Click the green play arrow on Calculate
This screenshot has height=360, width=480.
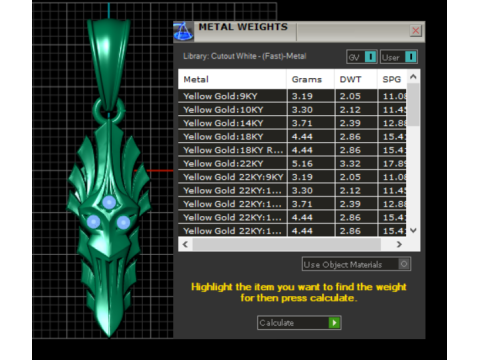click(x=334, y=323)
